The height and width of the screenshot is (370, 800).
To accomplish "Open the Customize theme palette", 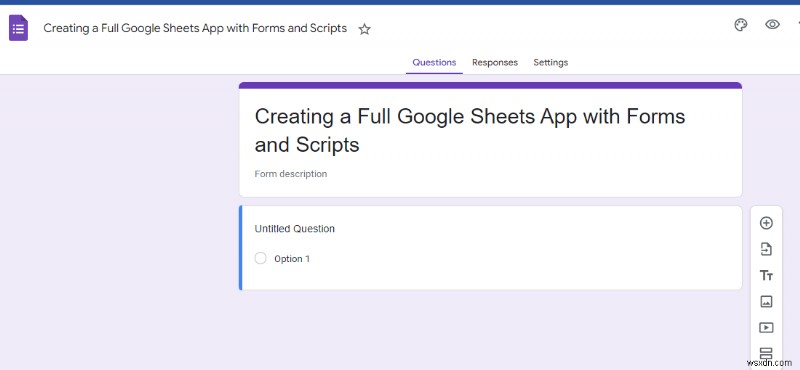I will click(x=741, y=24).
